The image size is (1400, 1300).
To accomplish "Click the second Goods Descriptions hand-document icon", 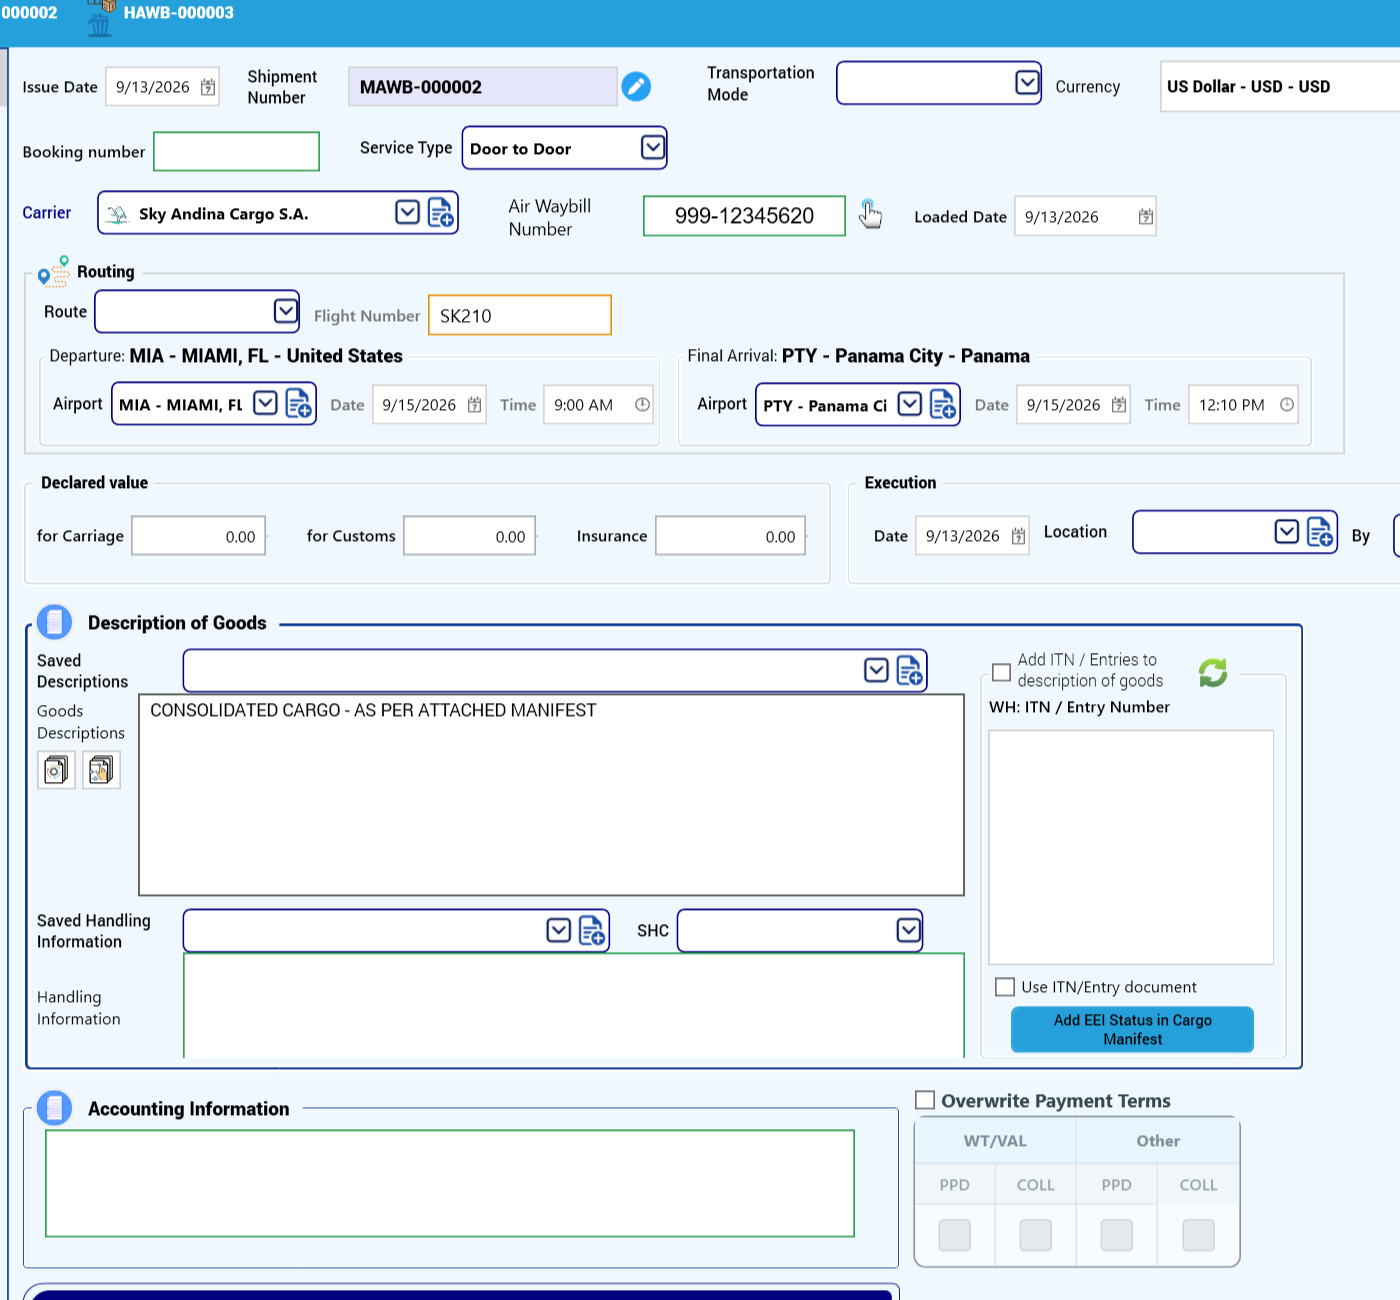I will pyautogui.click(x=101, y=770).
